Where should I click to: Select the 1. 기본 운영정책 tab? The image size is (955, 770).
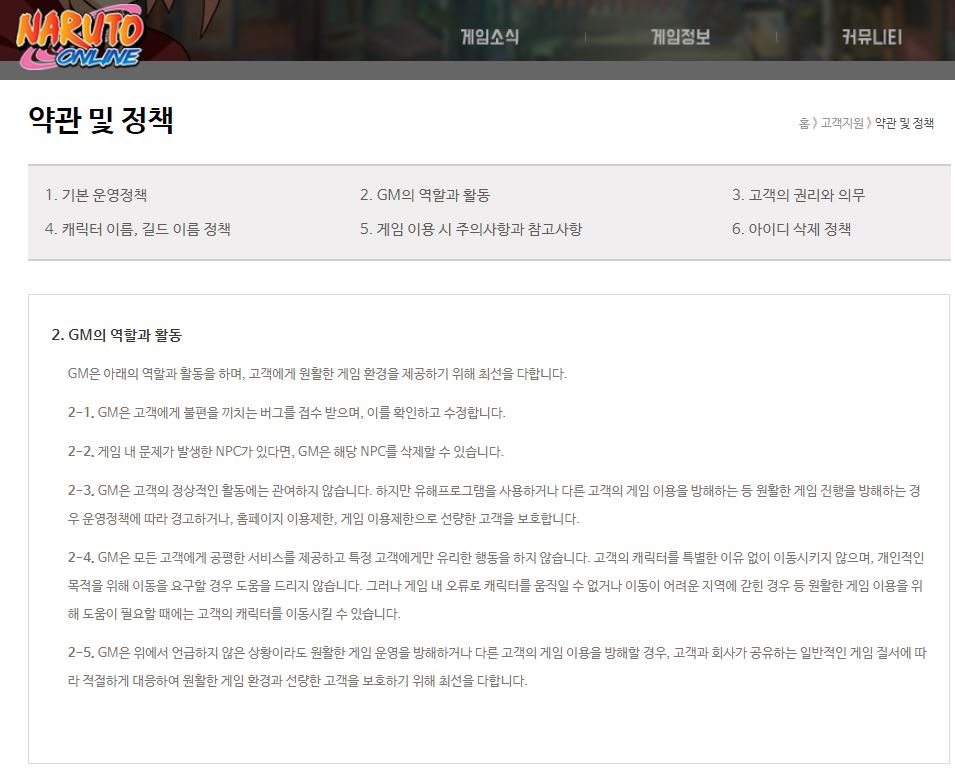[x=96, y=195]
